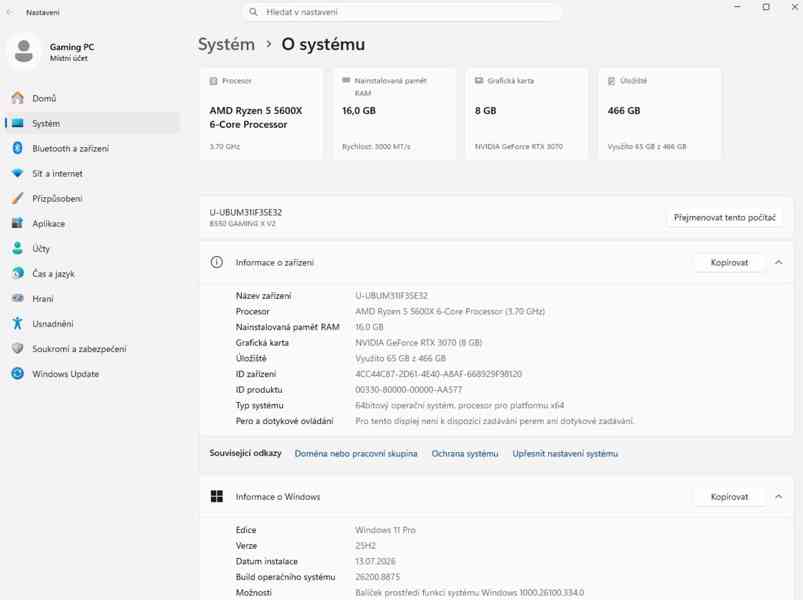Click Přejmenovat tento počítač button
This screenshot has height=600, width=803.
[724, 218]
